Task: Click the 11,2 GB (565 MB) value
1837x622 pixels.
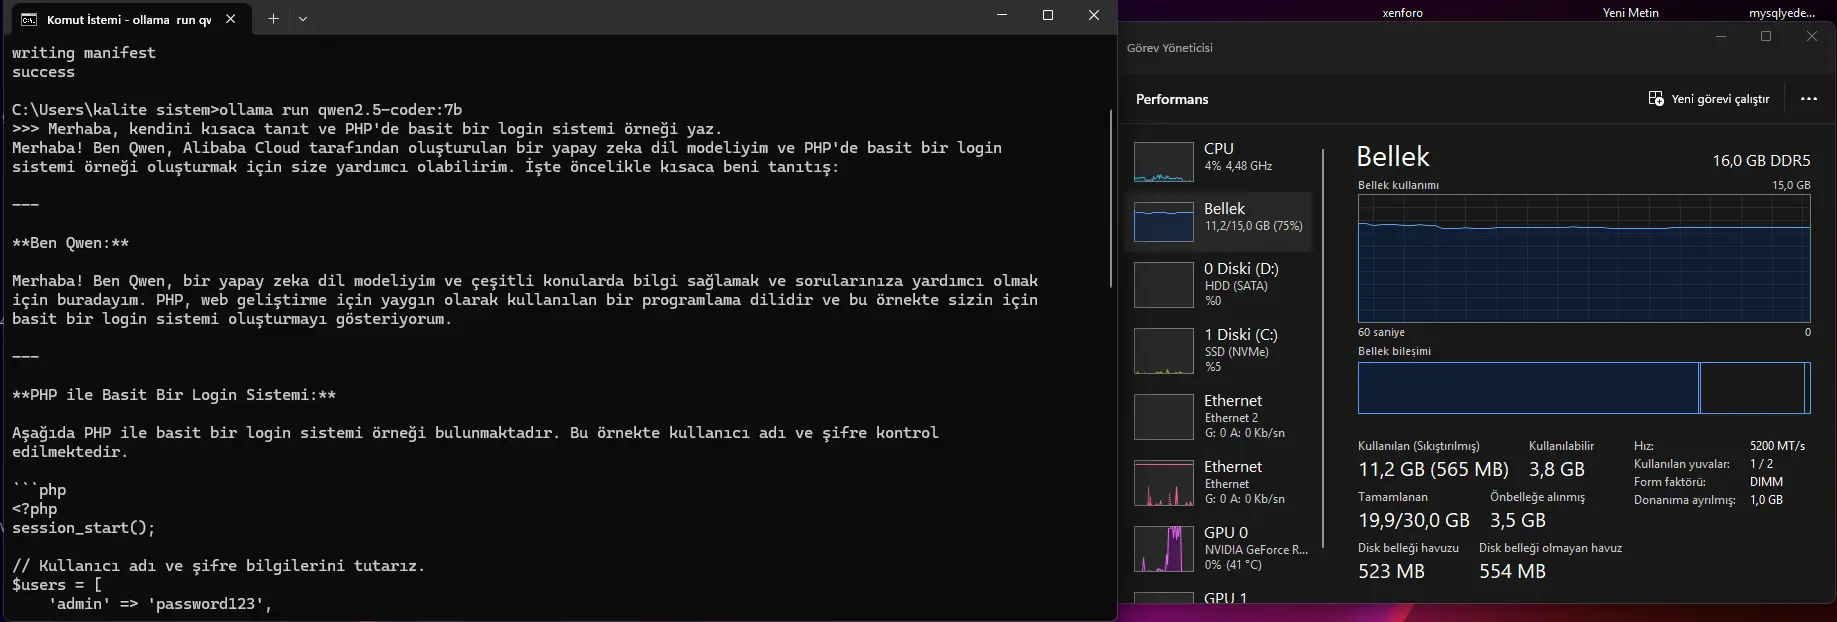Action: click(1433, 469)
